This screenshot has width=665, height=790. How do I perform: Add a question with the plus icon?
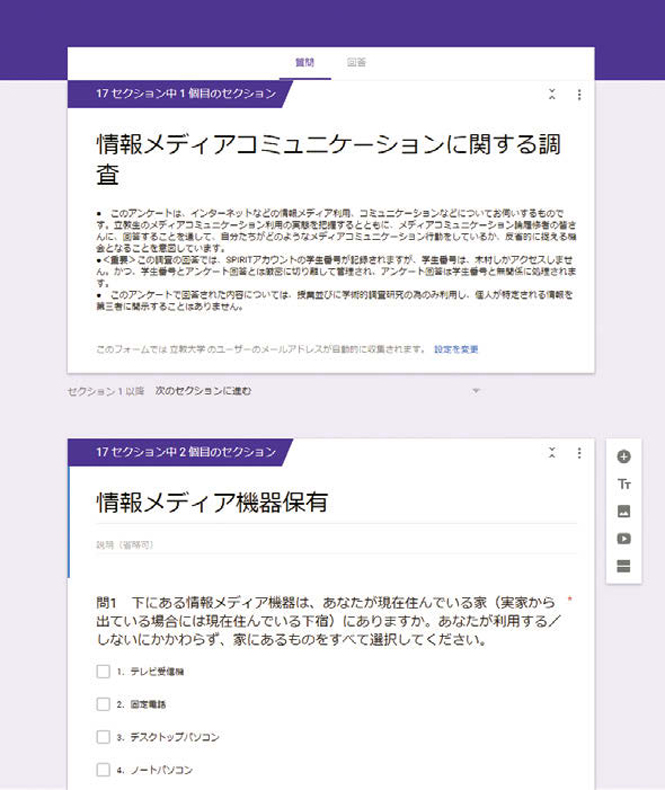(624, 456)
